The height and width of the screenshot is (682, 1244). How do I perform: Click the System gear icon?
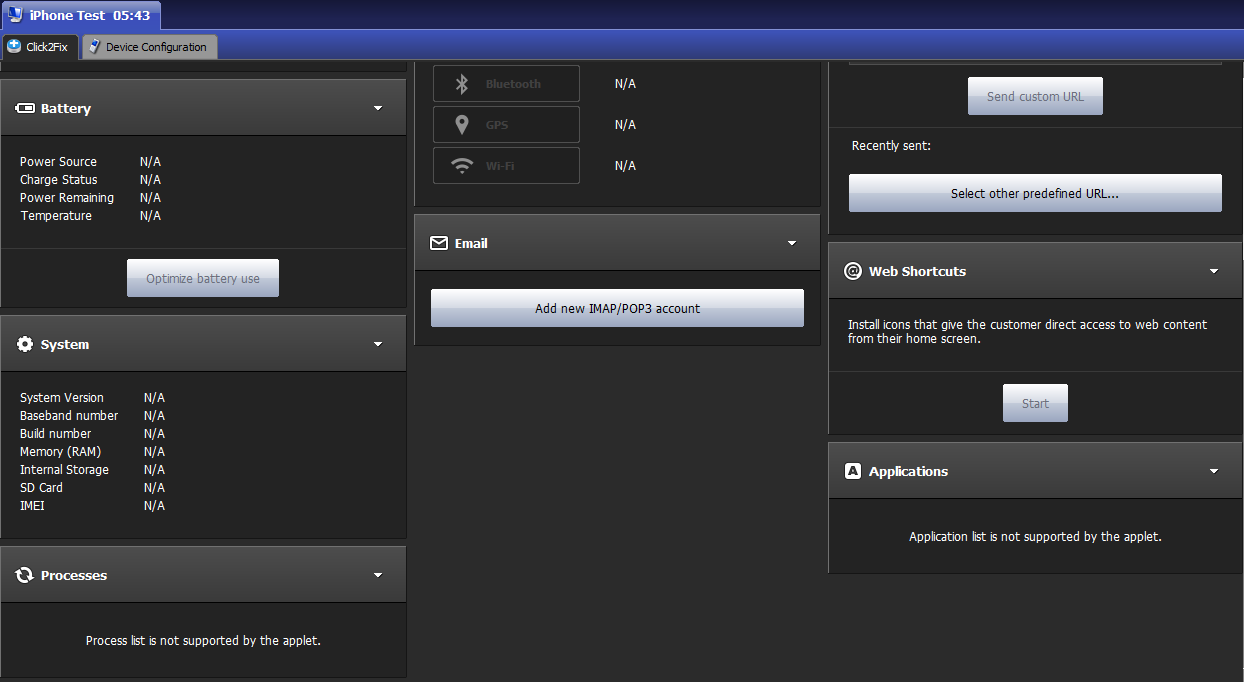pyautogui.click(x=25, y=343)
